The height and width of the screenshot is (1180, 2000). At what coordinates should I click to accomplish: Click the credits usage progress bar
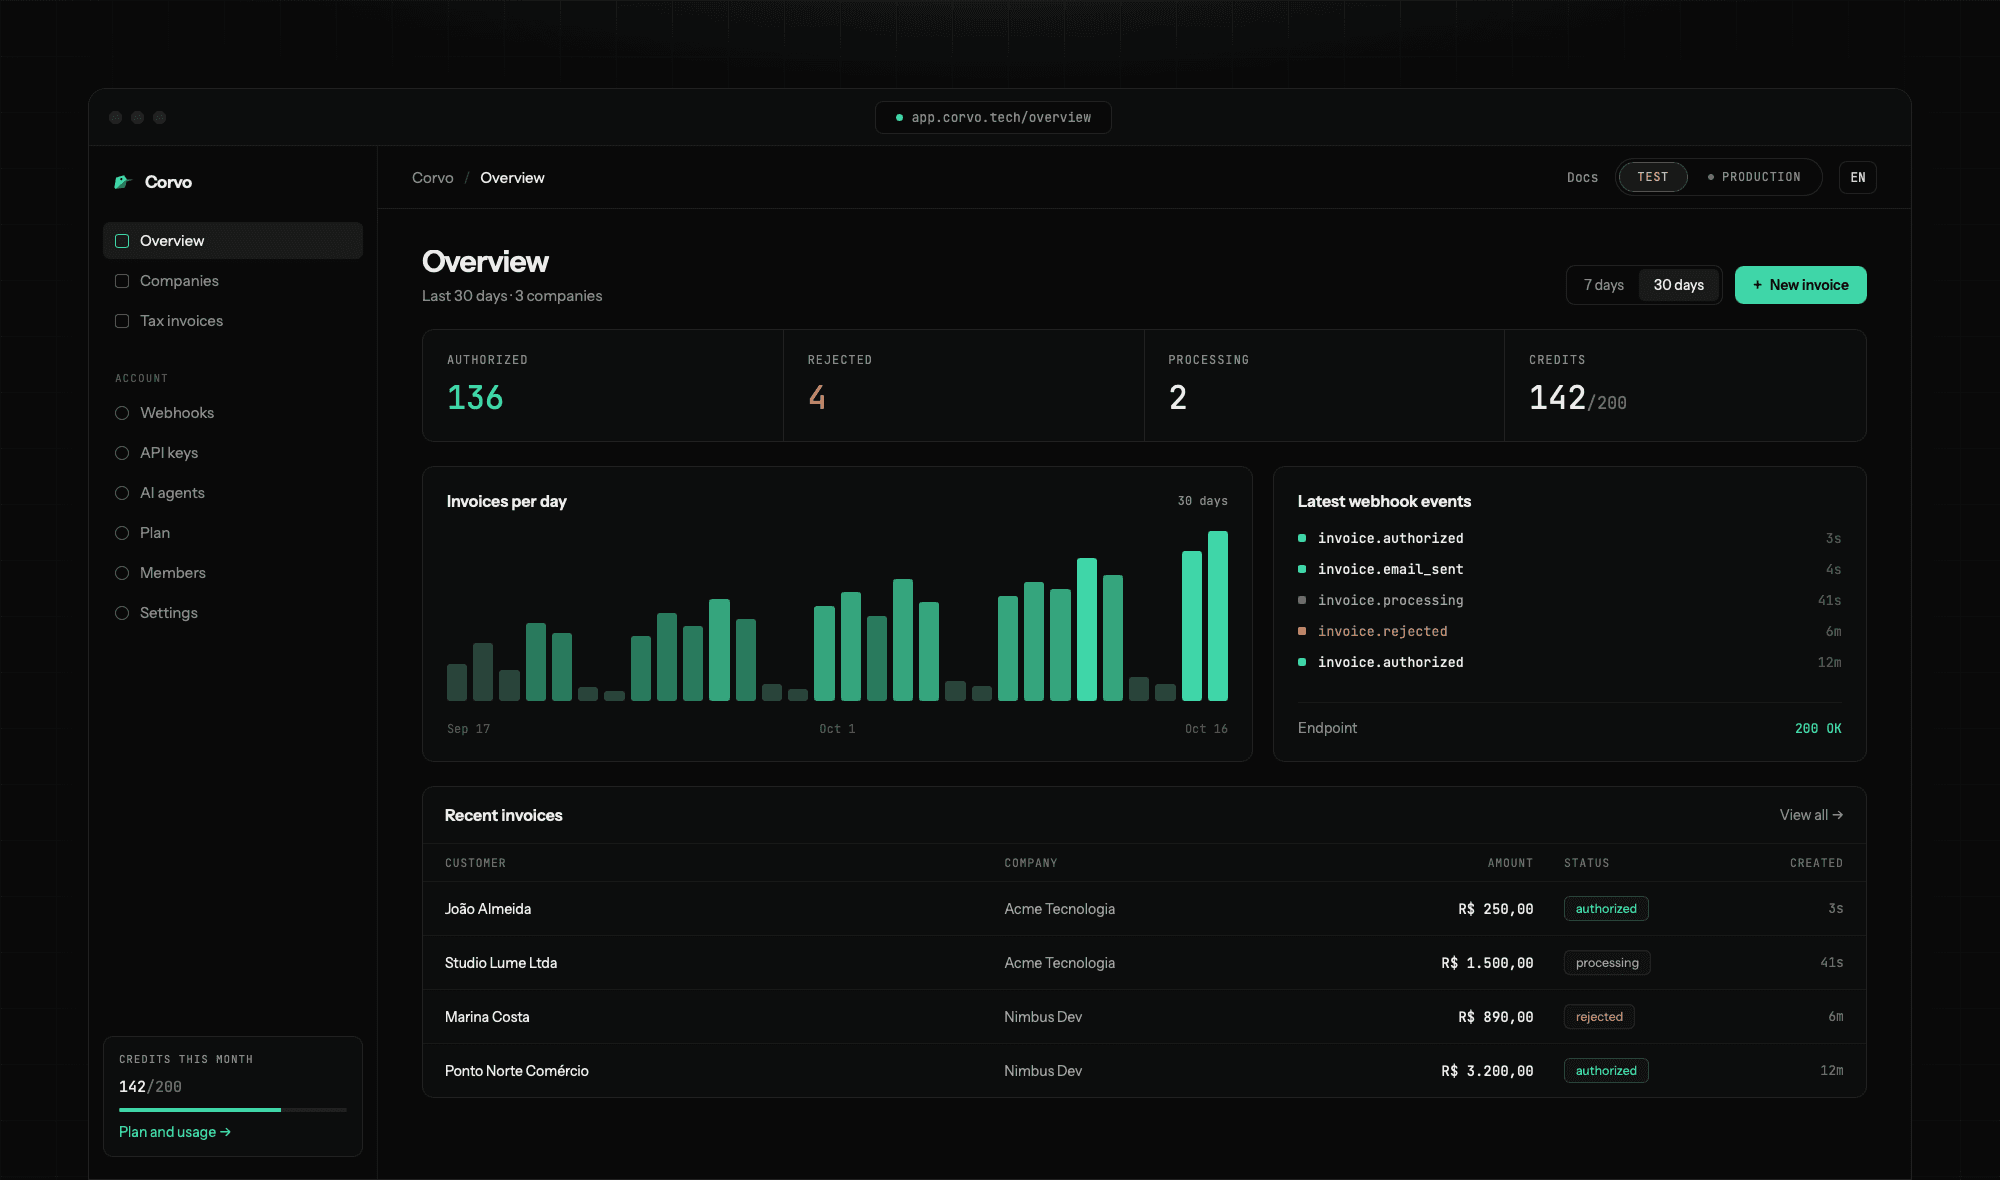(233, 1110)
